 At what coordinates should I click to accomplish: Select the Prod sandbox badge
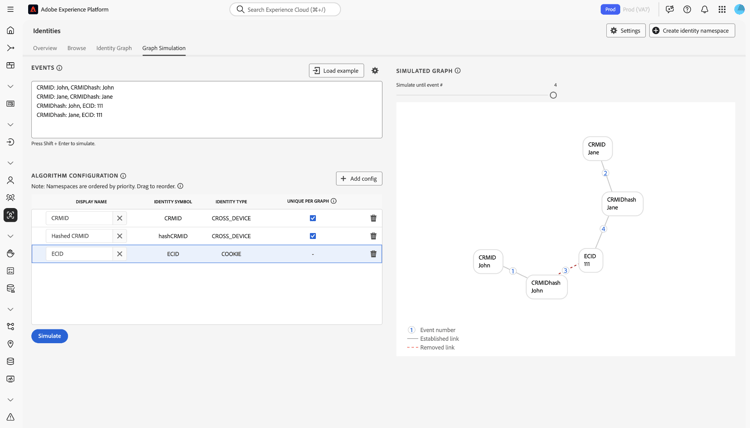(610, 10)
